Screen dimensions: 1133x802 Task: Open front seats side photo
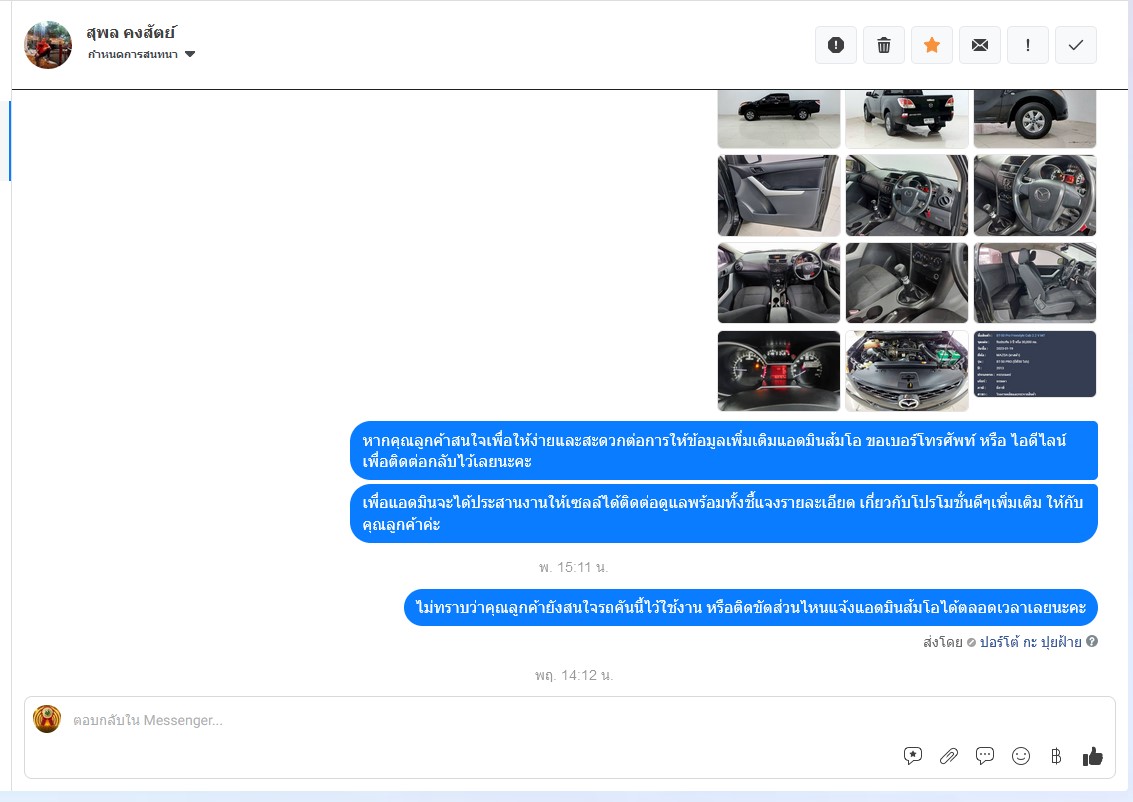click(x=1035, y=283)
